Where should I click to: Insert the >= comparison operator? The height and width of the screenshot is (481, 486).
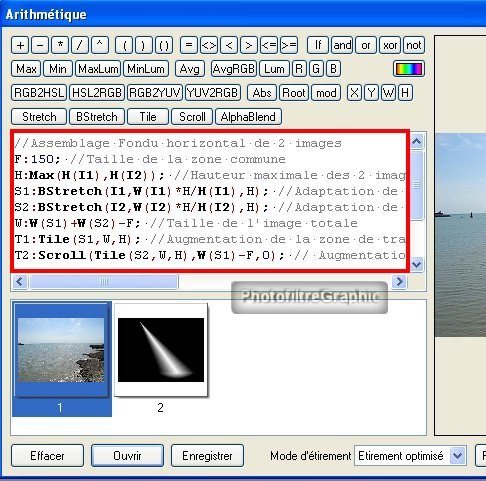tap(289, 45)
